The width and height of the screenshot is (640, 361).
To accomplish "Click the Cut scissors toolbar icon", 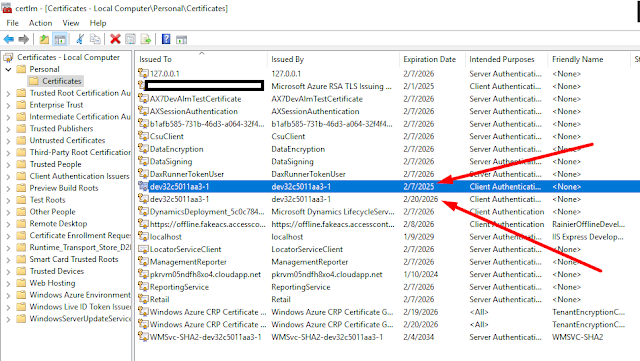I will click(80, 39).
